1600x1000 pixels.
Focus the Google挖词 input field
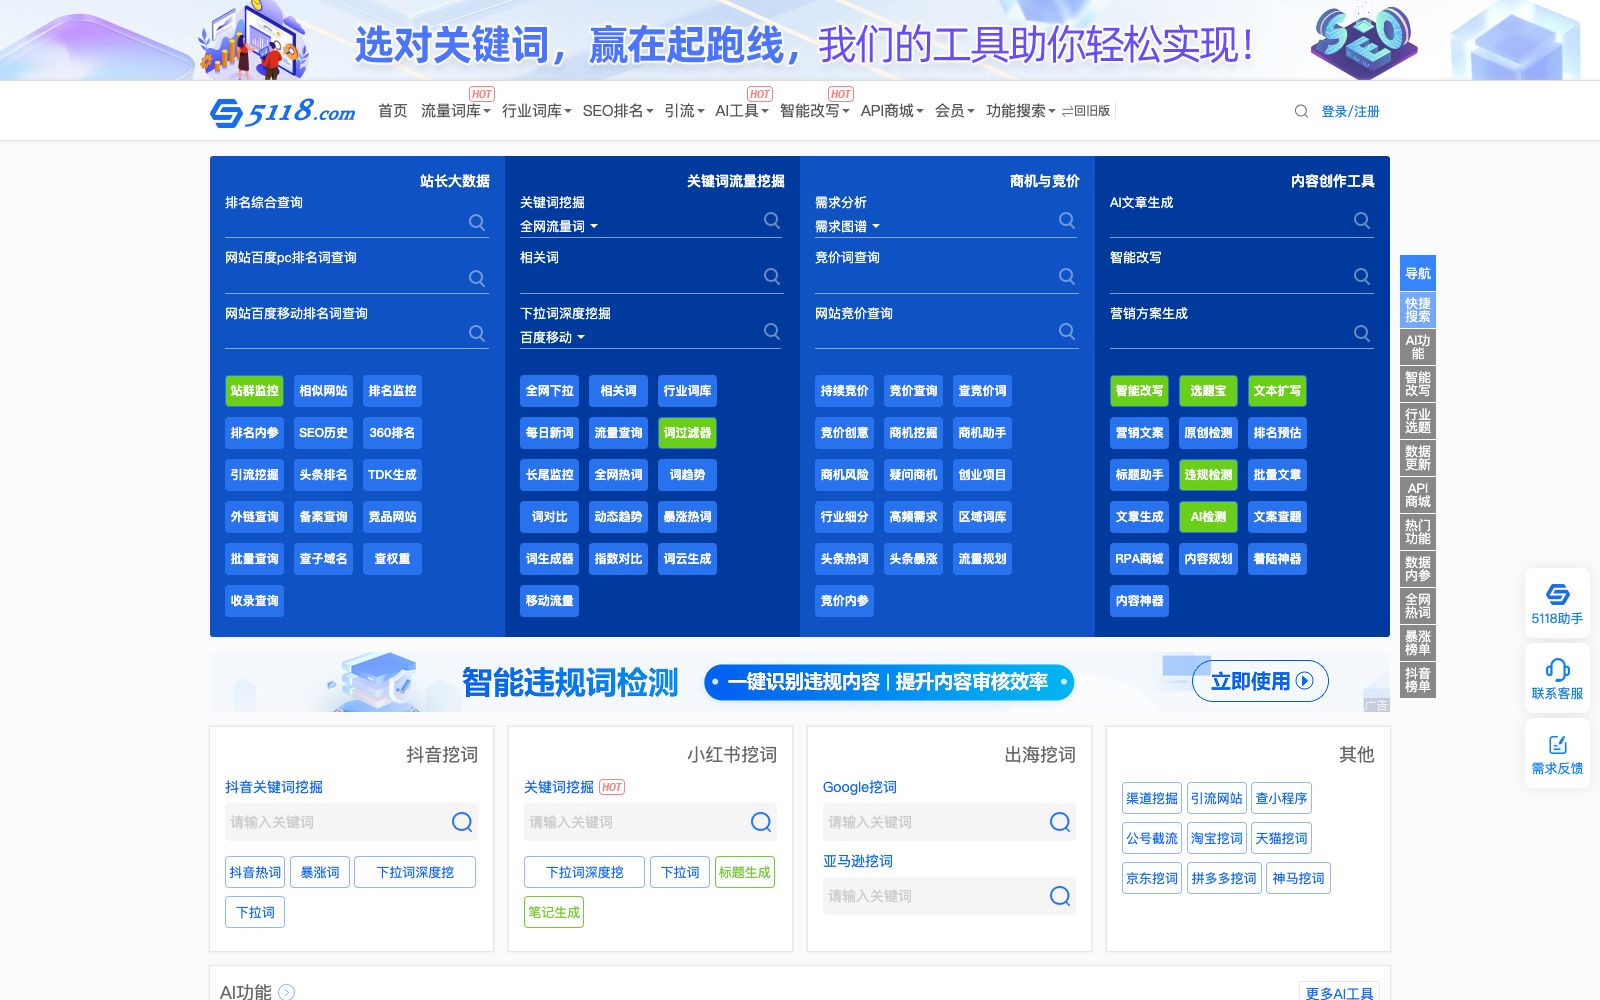coord(949,822)
